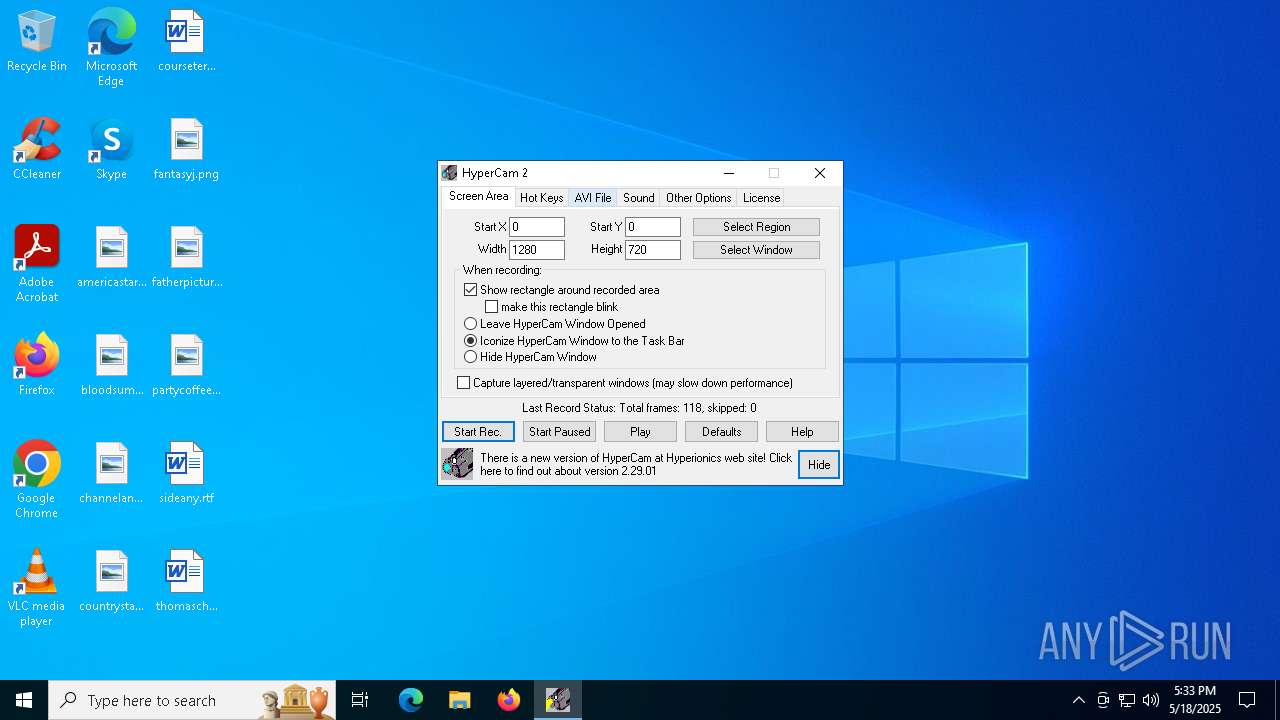
Task: Open Microsoft Edge desktop shortcut
Action: pos(111,48)
